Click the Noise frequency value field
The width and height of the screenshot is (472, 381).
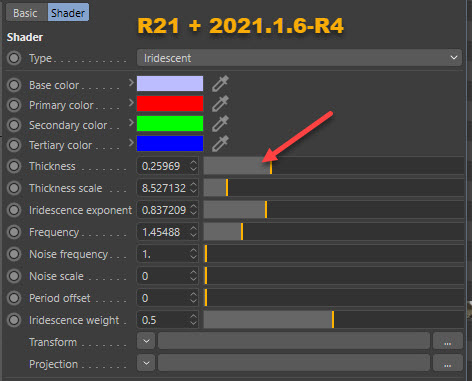tap(163, 254)
